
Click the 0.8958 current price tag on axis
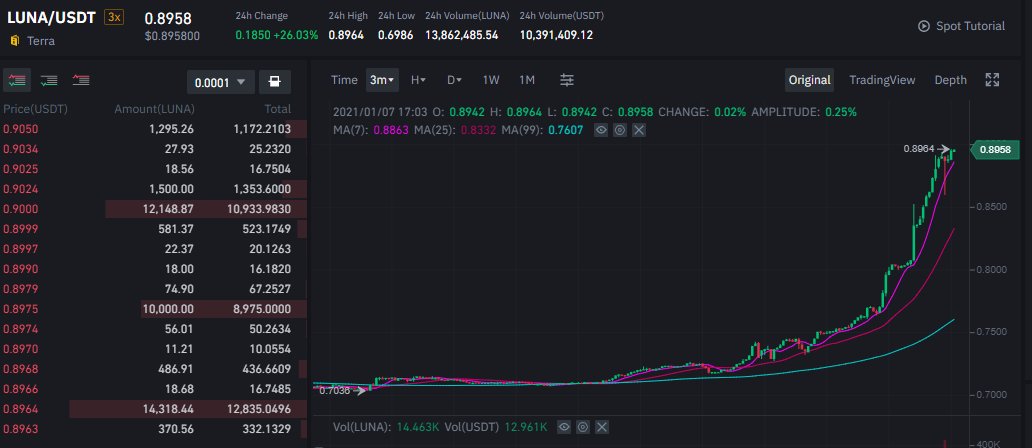click(994, 149)
